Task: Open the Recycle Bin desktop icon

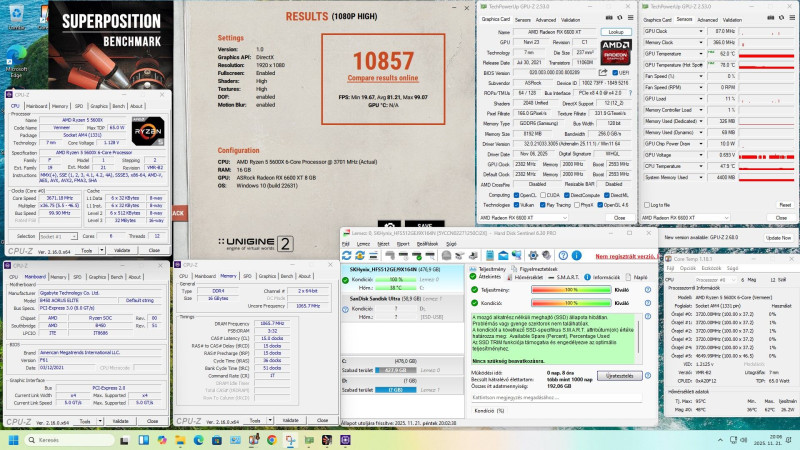Action: coord(16,16)
